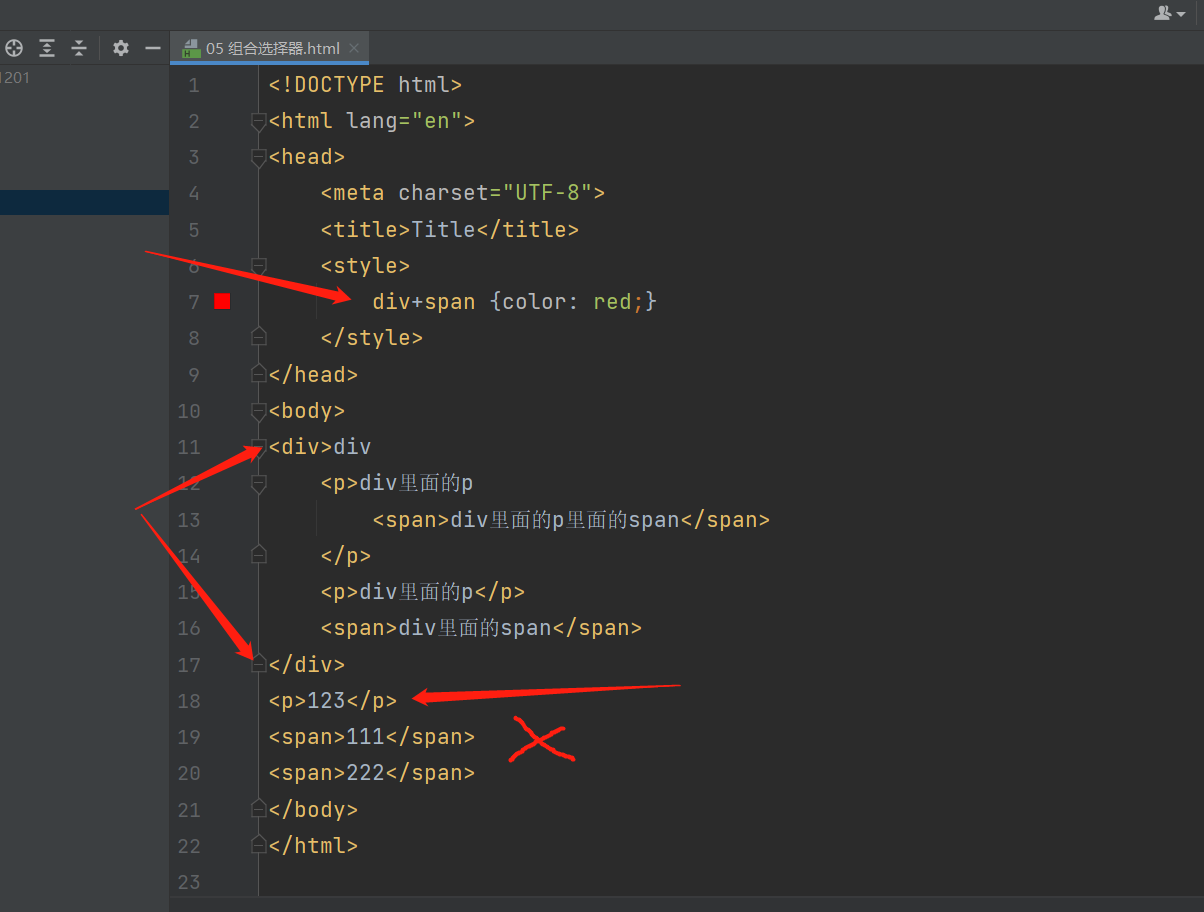Click line number 23 in the gutter
Viewport: 1204px width, 912px height.
click(x=189, y=882)
